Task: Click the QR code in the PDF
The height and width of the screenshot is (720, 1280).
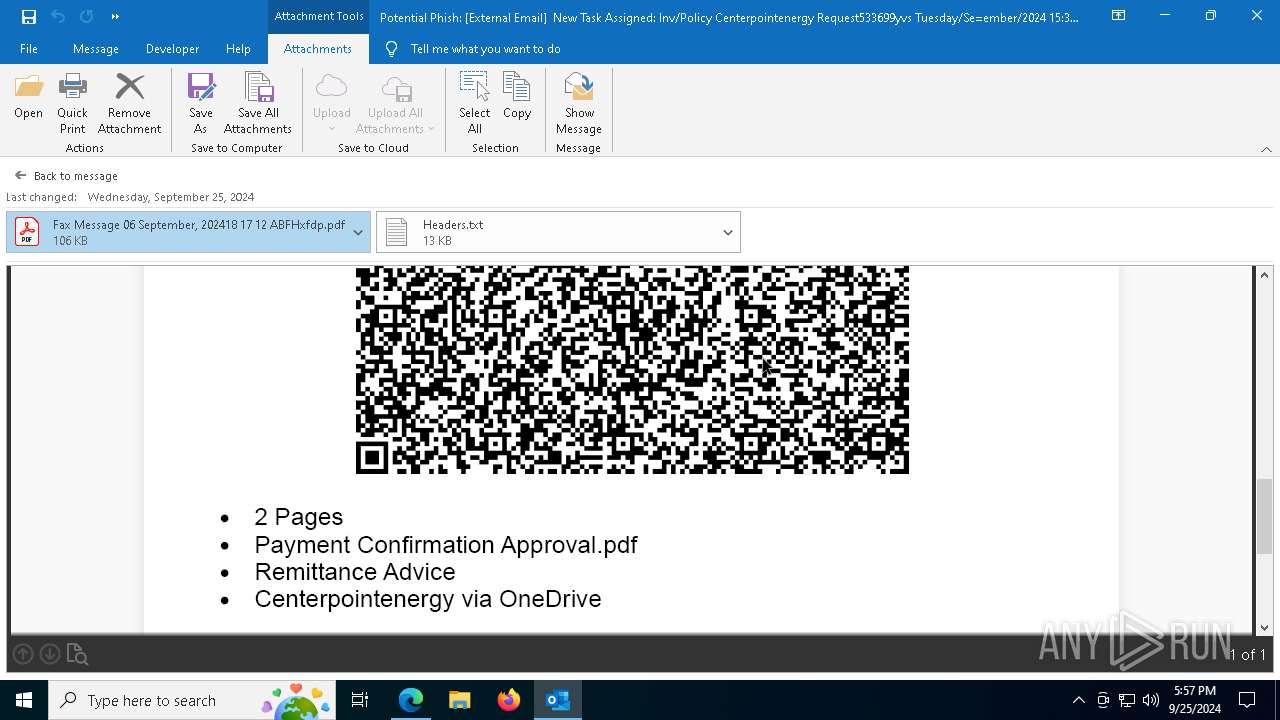Action: [x=632, y=370]
